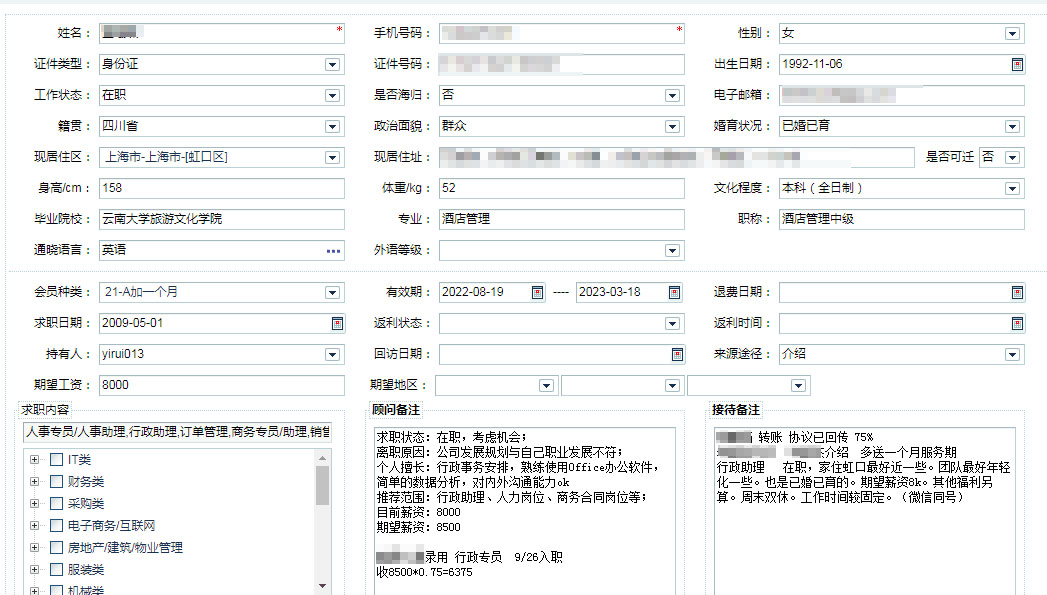Click the 期望工资 field showing 8000

click(x=222, y=385)
